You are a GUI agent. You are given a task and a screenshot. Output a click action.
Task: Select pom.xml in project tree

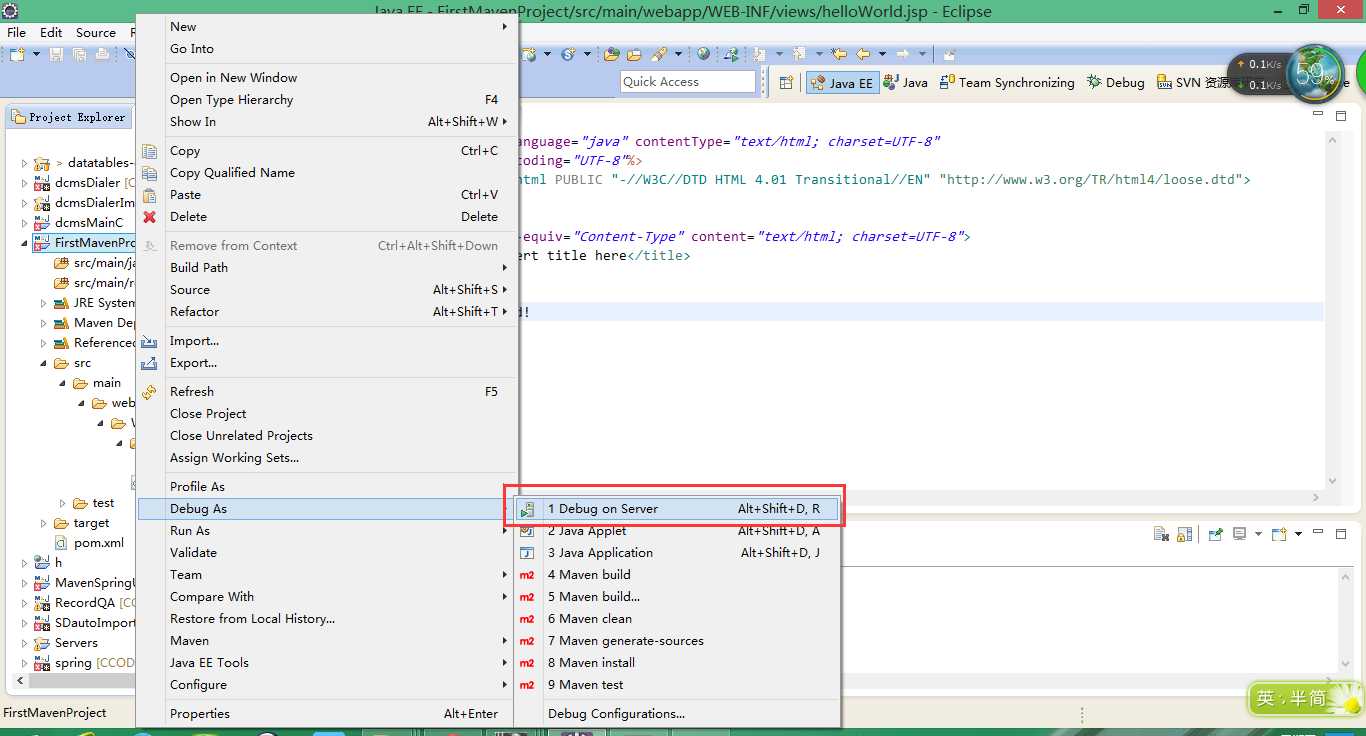tap(99, 543)
